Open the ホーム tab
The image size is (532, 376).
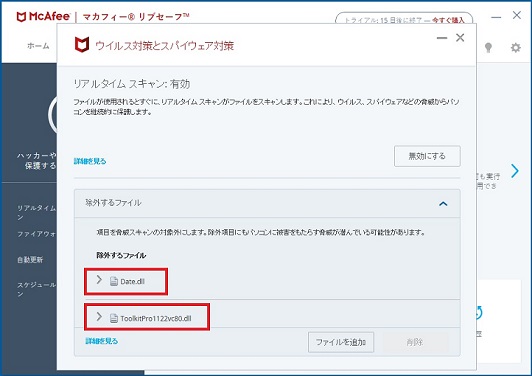(38, 46)
